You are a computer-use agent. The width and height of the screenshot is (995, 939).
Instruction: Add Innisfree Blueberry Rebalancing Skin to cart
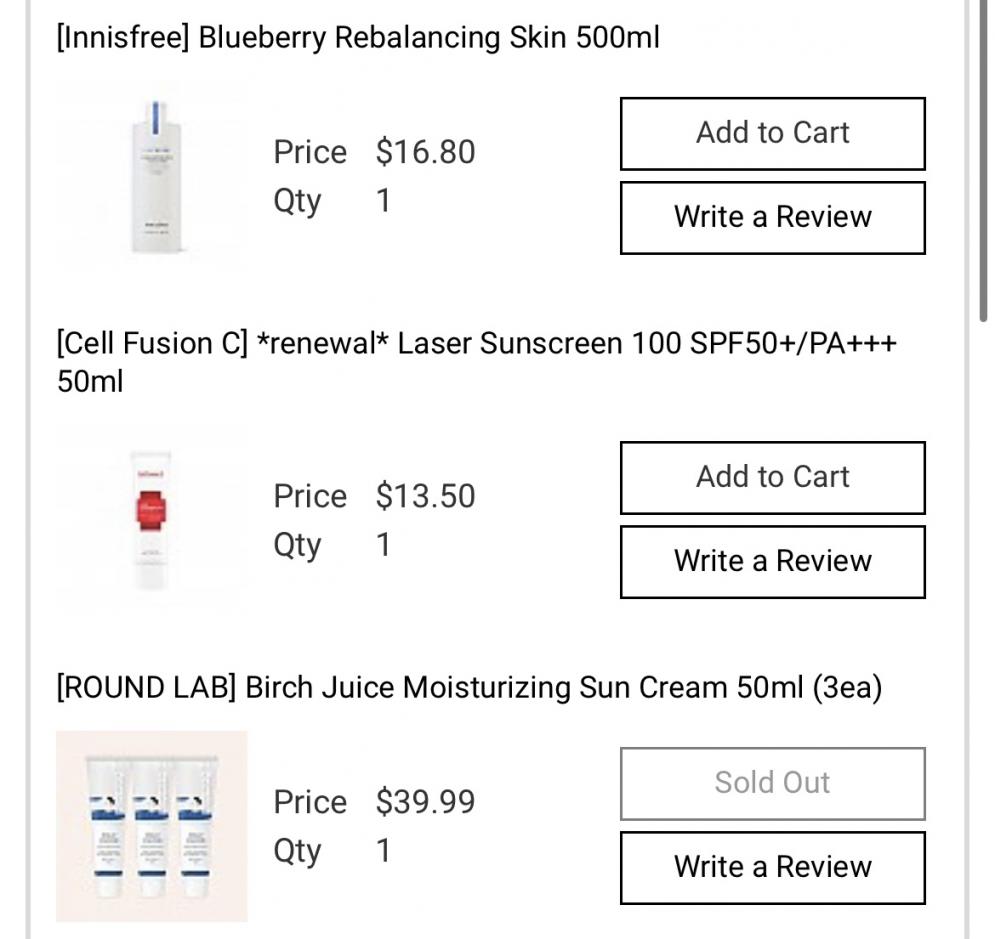(x=772, y=133)
